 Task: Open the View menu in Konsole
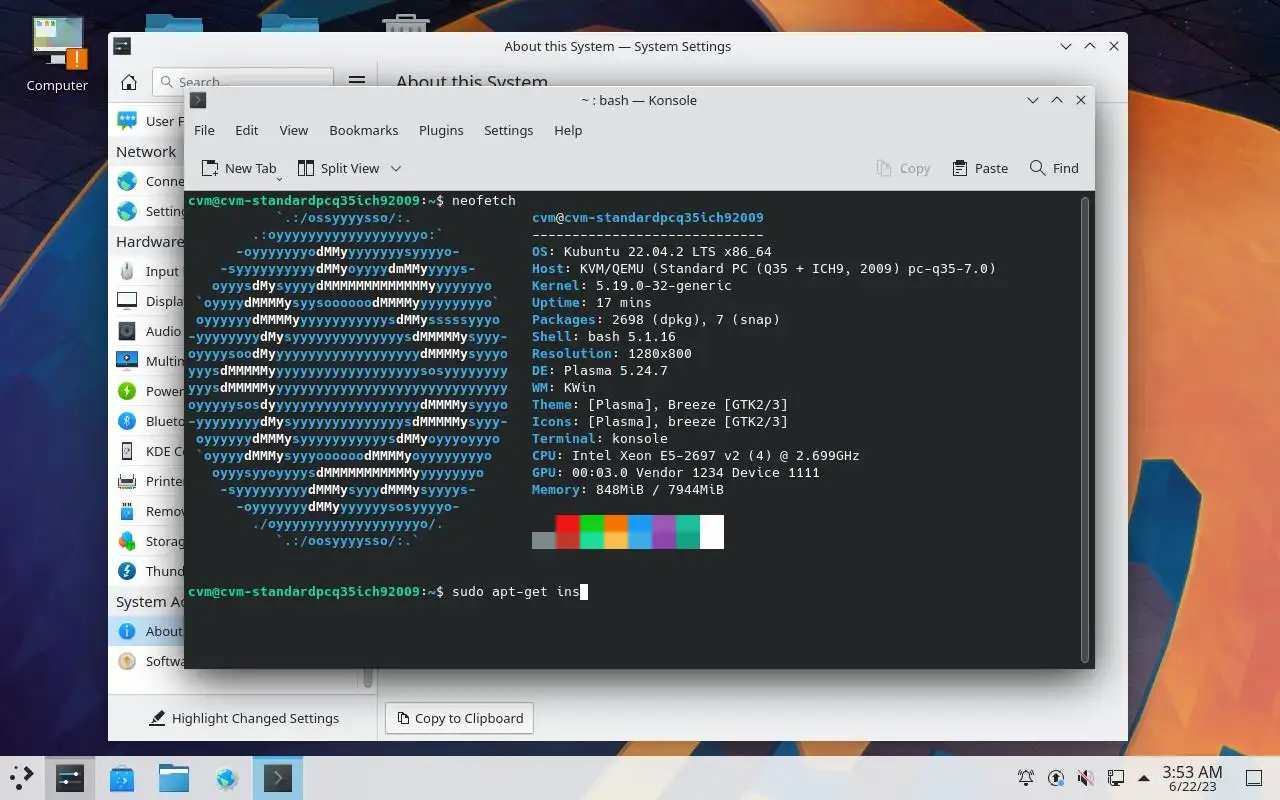tap(293, 130)
